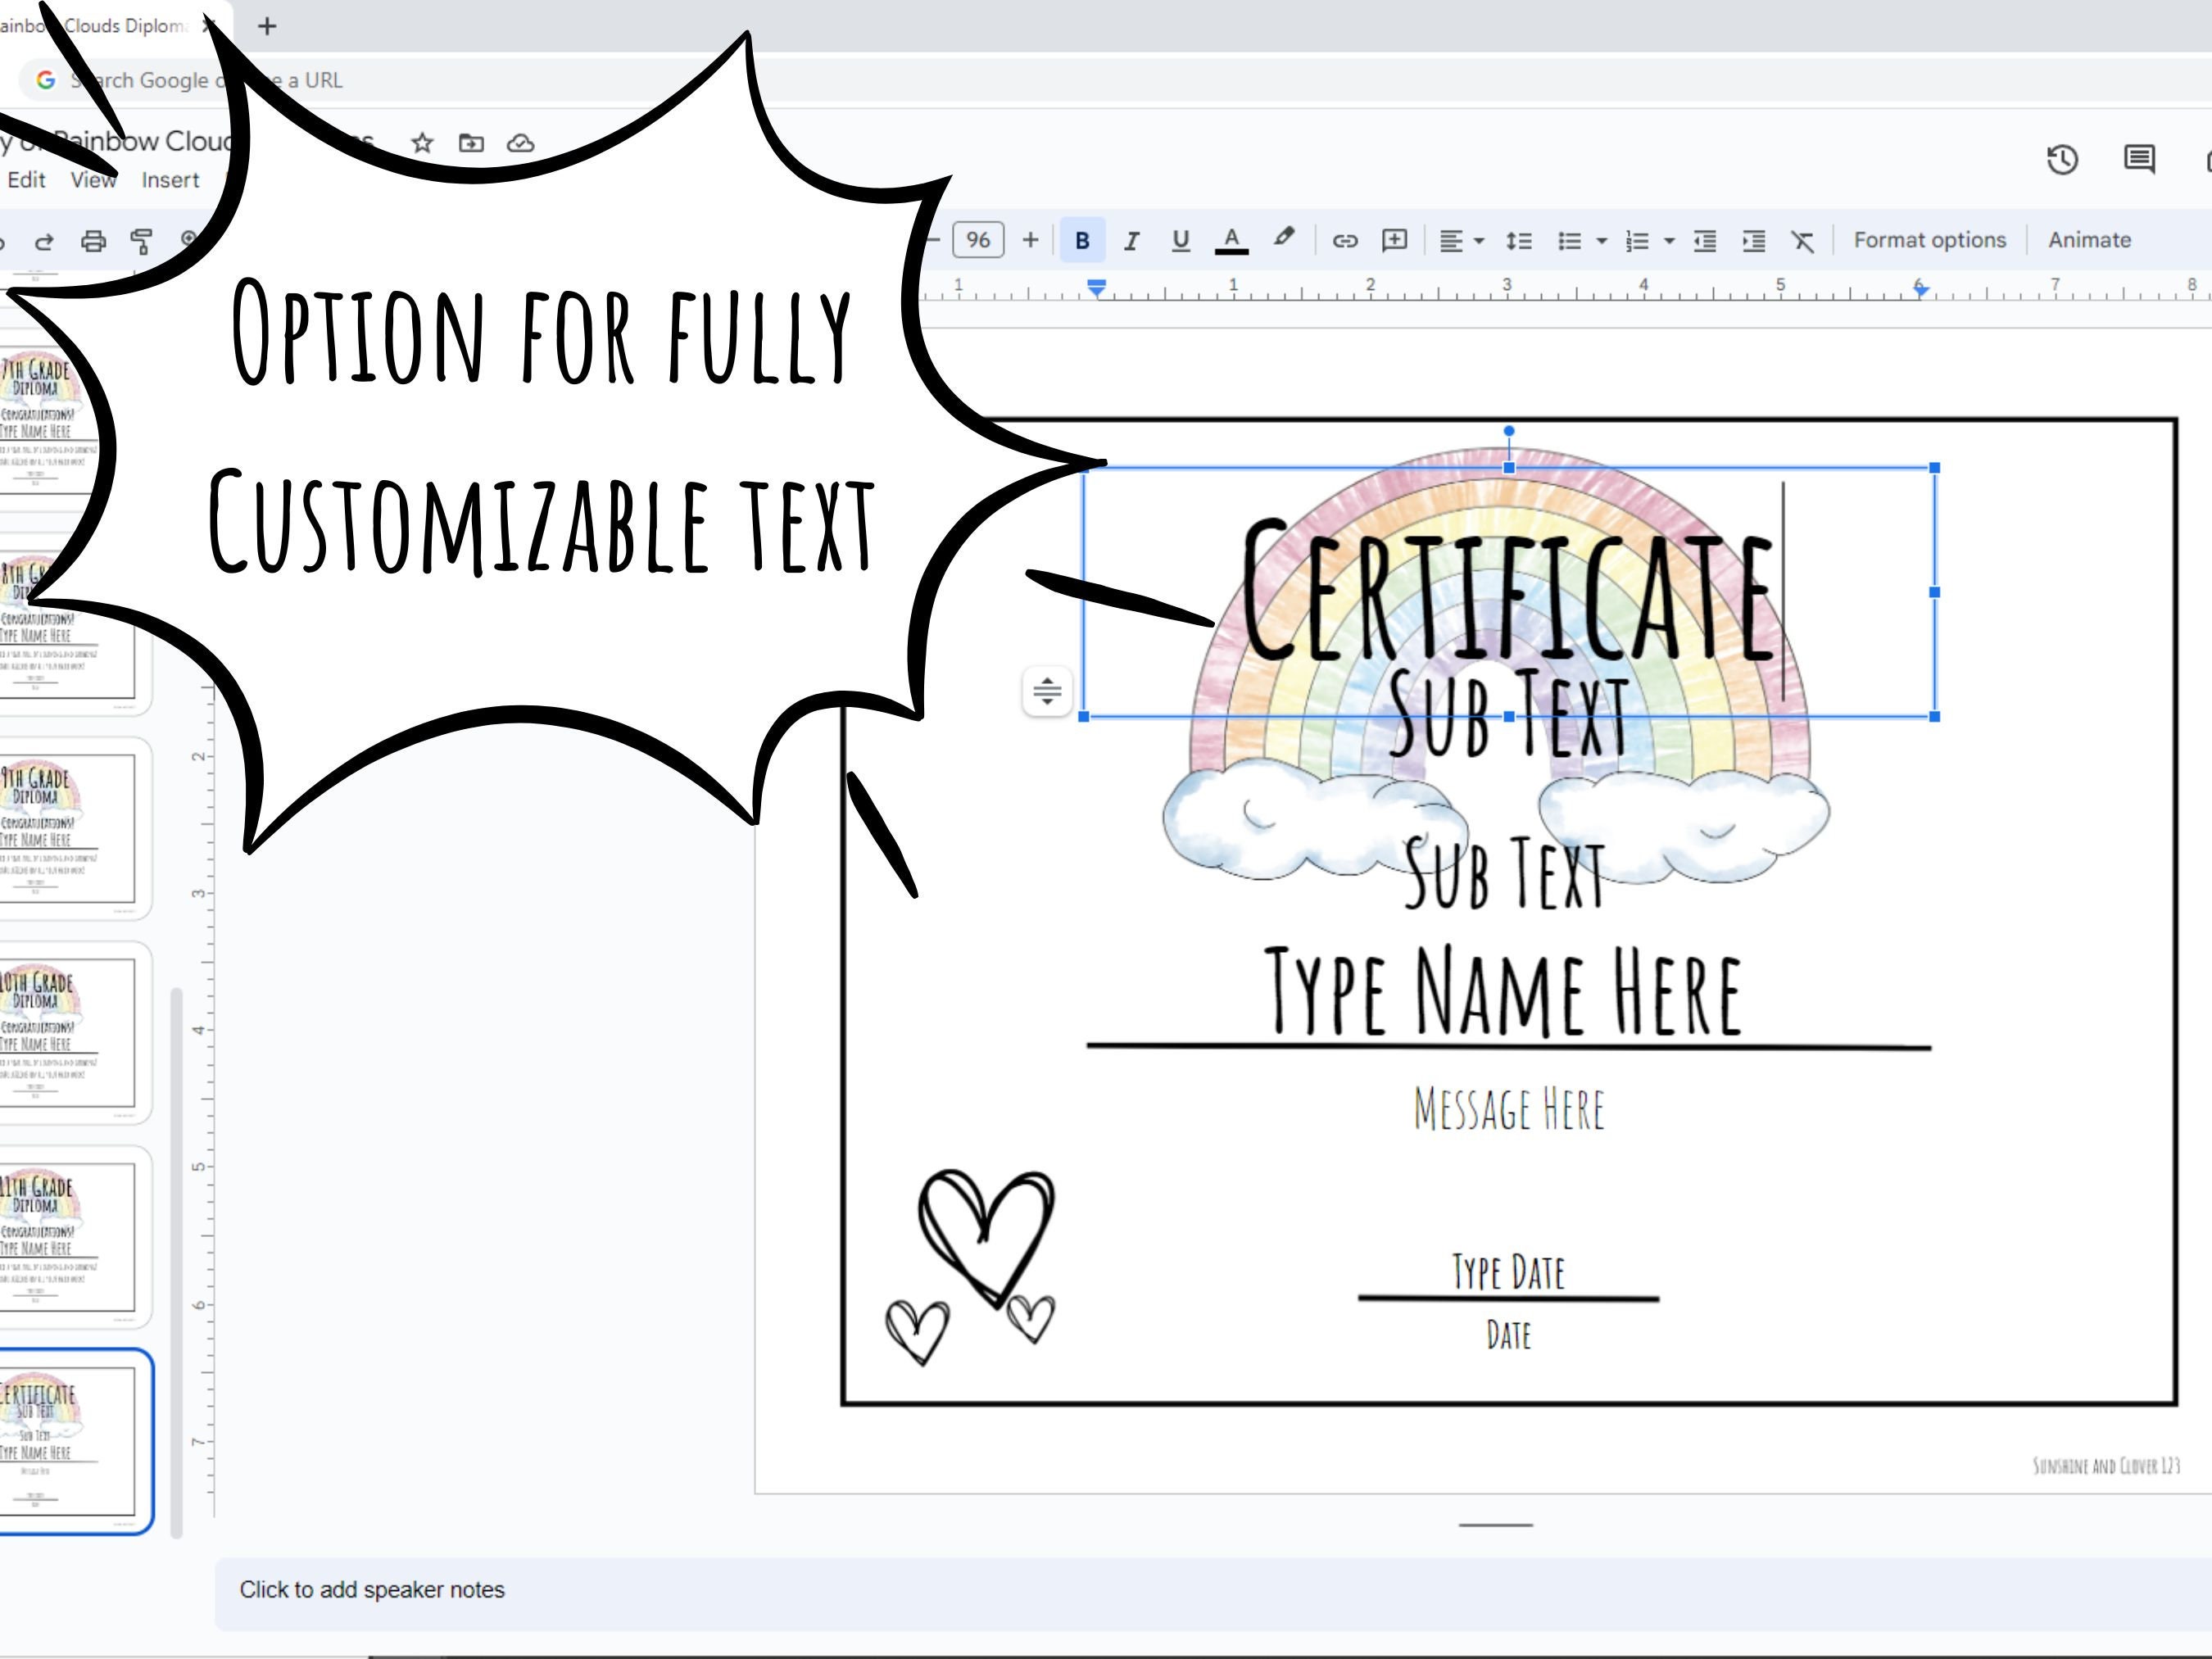Open the paint format tool

point(143,239)
